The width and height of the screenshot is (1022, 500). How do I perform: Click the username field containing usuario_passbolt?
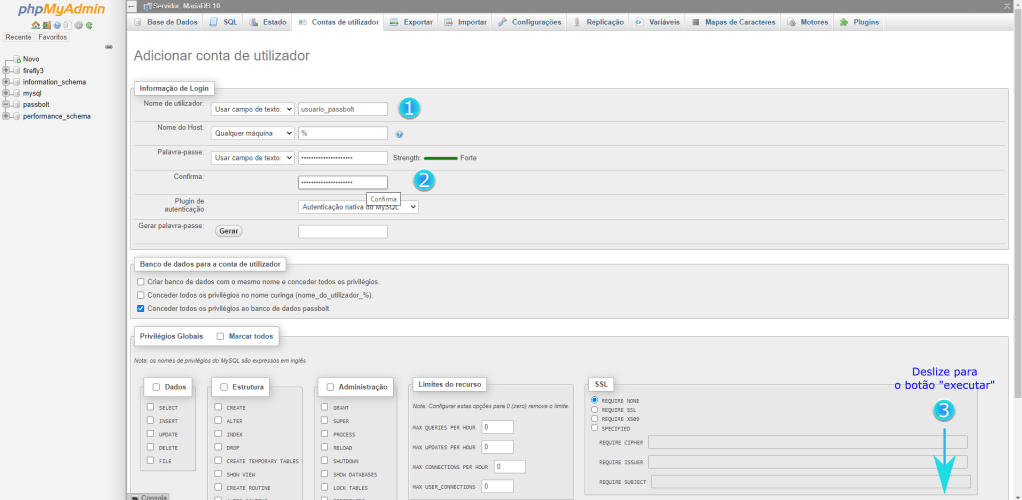tap(342, 108)
